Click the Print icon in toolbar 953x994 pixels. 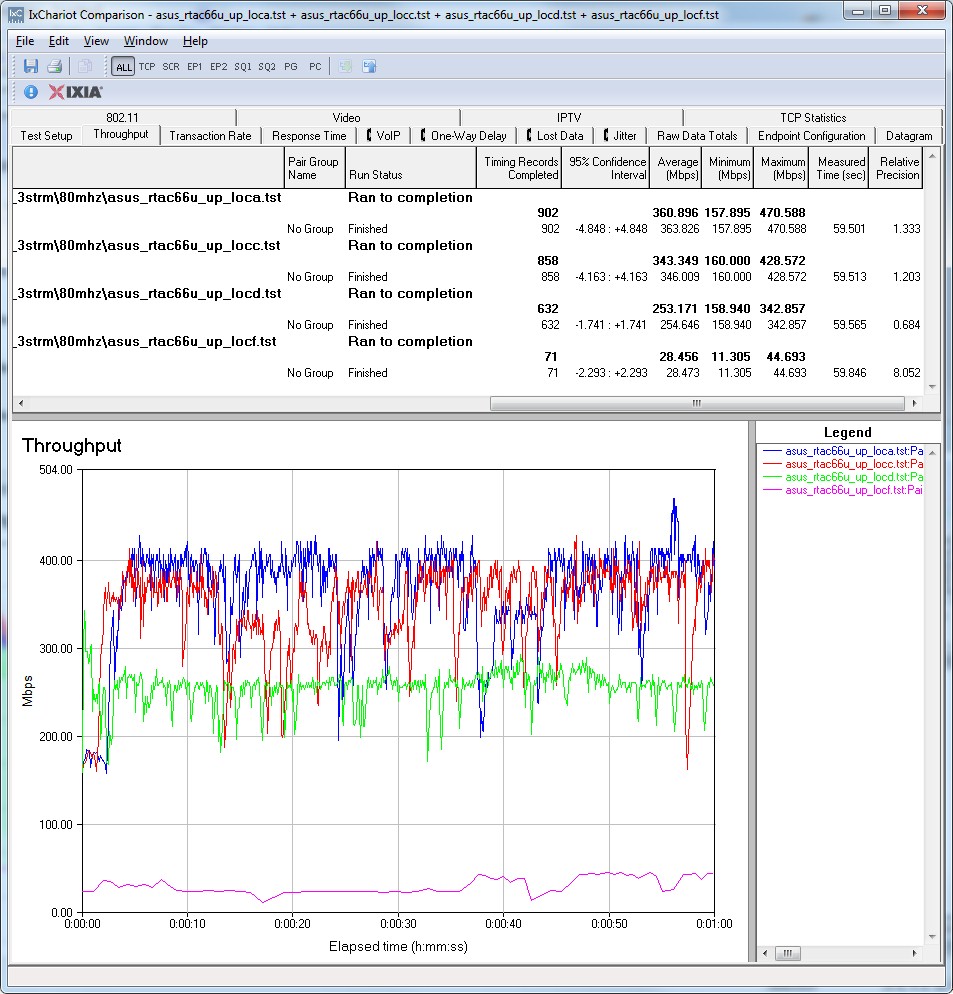(55, 66)
